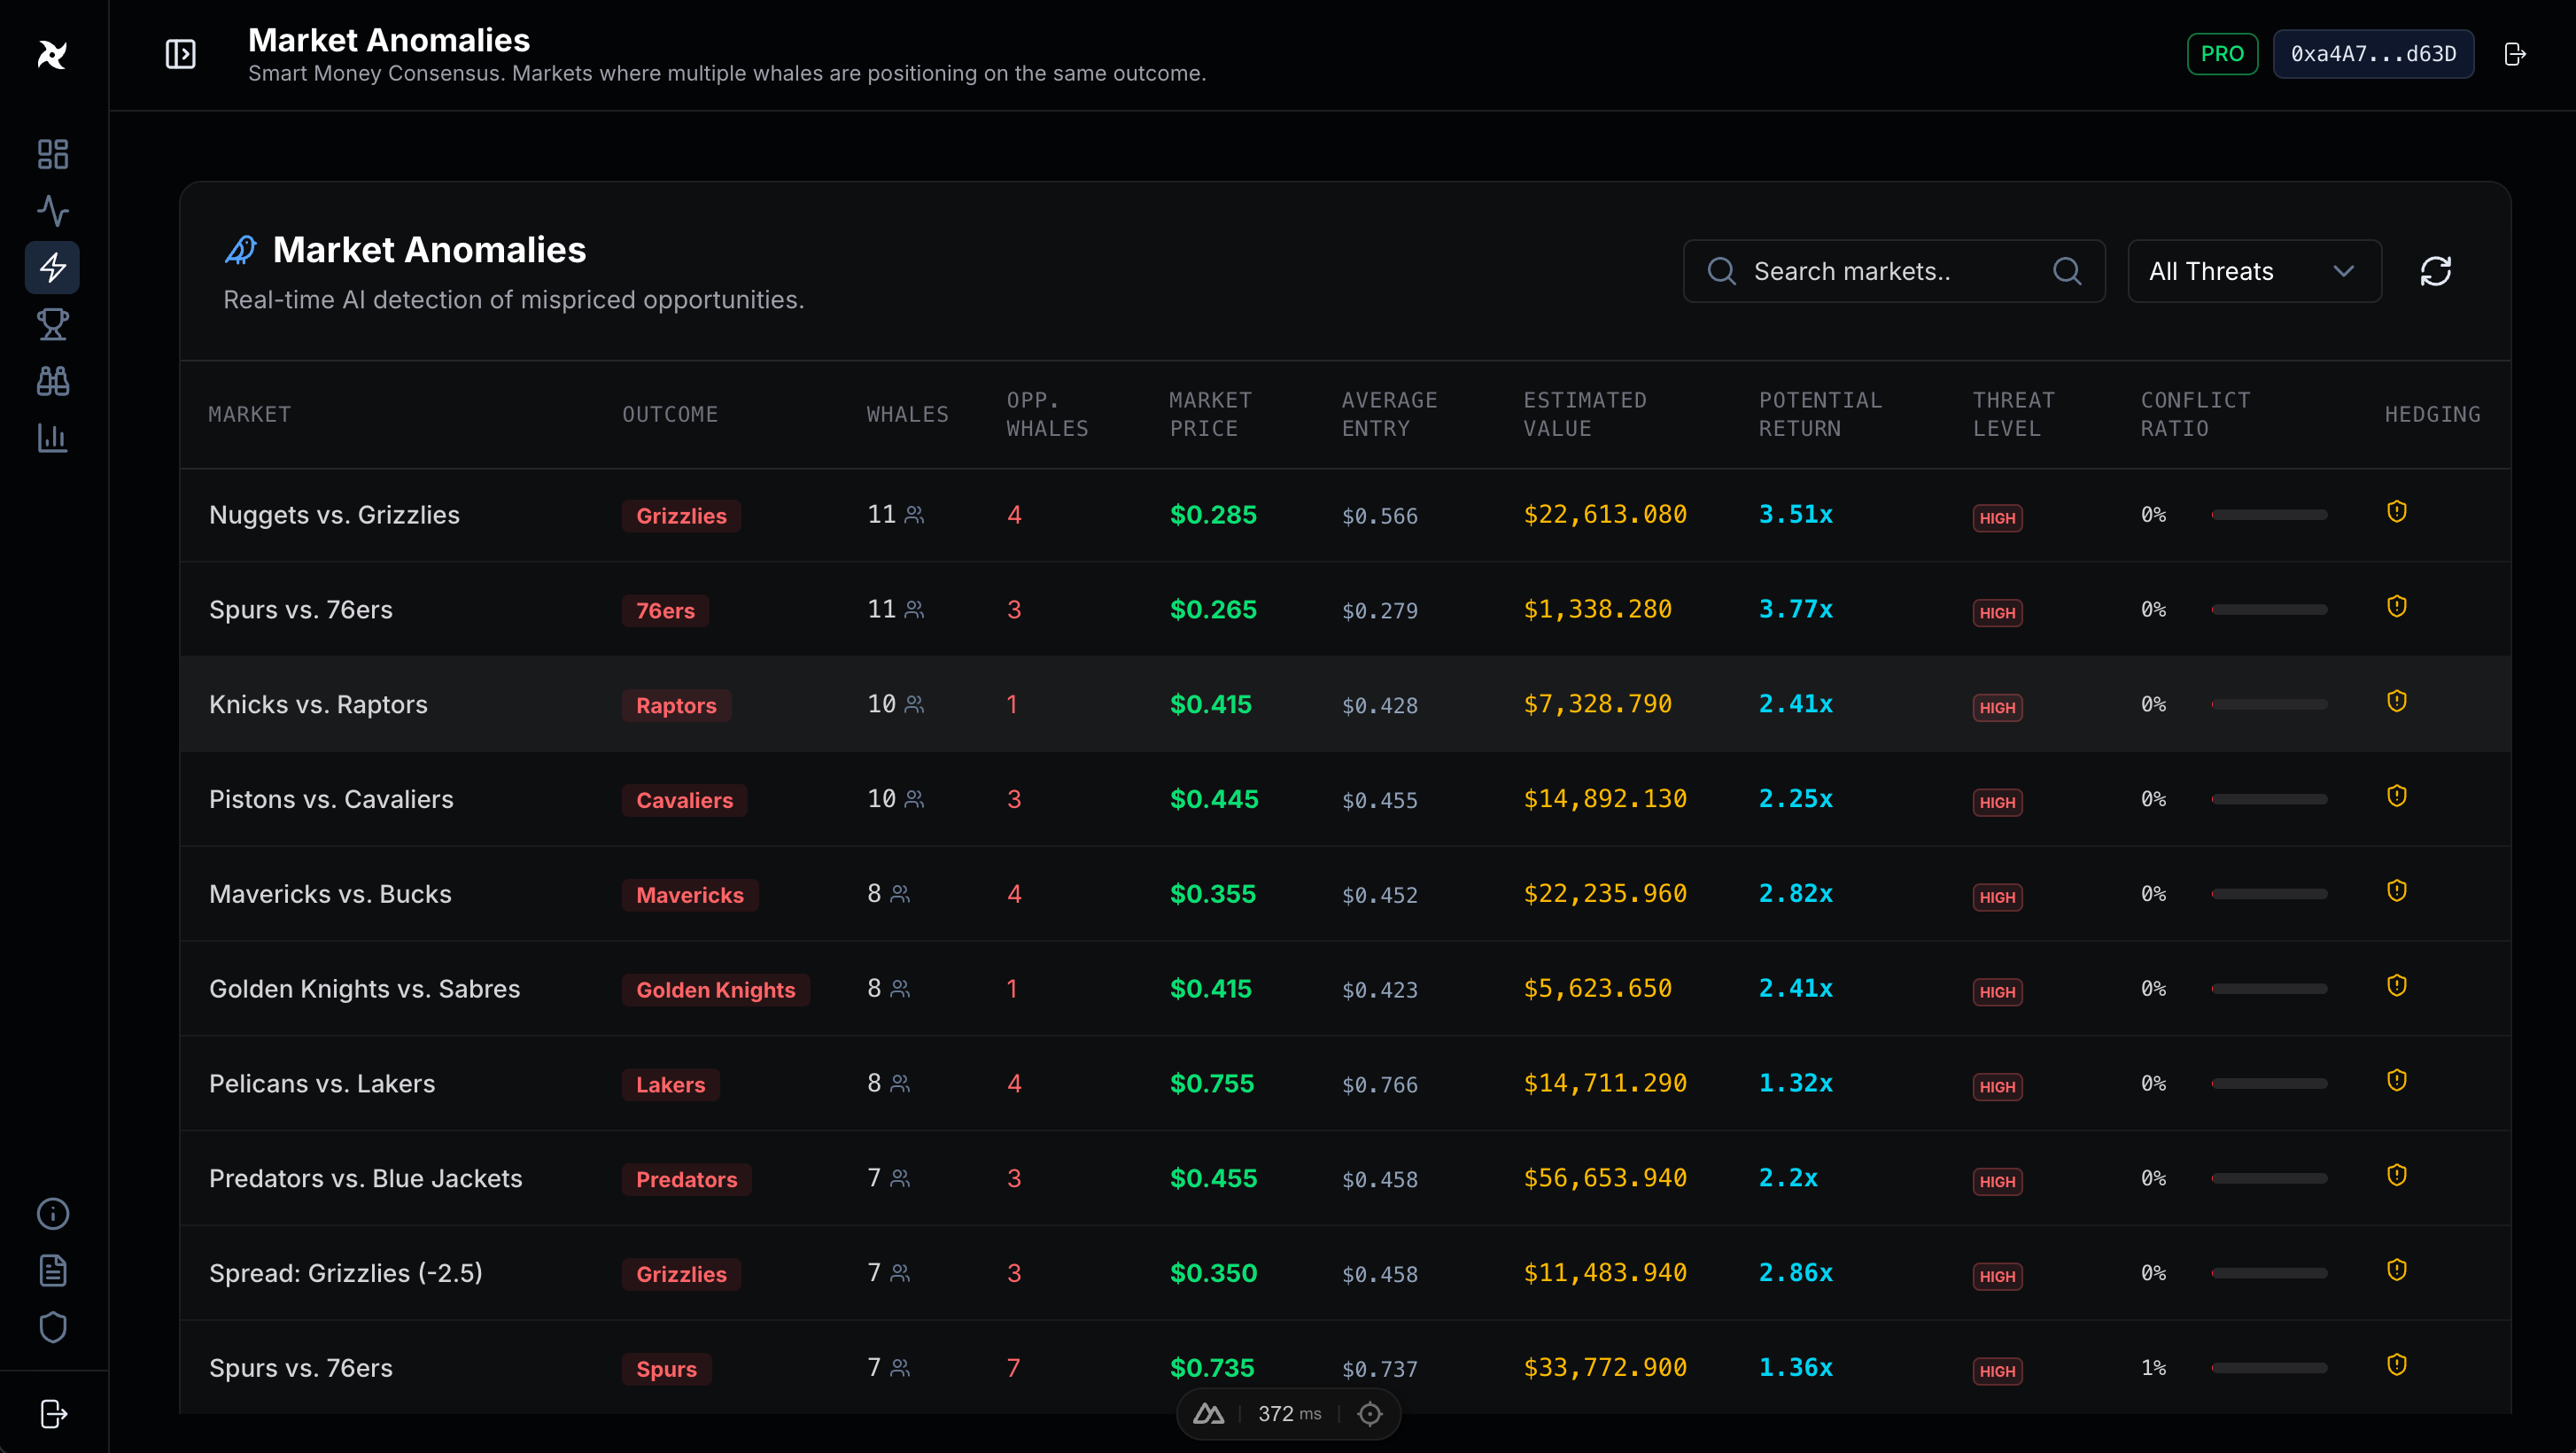Image resolution: width=2576 pixels, height=1453 pixels.
Task: Click the 3.77x potential return value
Action: (1795, 609)
